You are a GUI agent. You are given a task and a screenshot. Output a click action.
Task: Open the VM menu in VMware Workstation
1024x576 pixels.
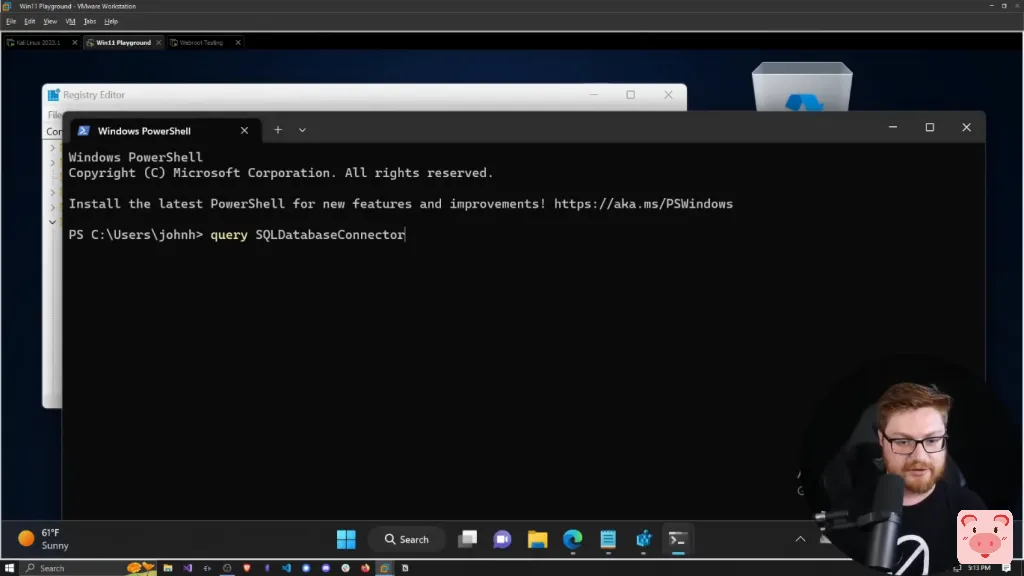[71, 22]
